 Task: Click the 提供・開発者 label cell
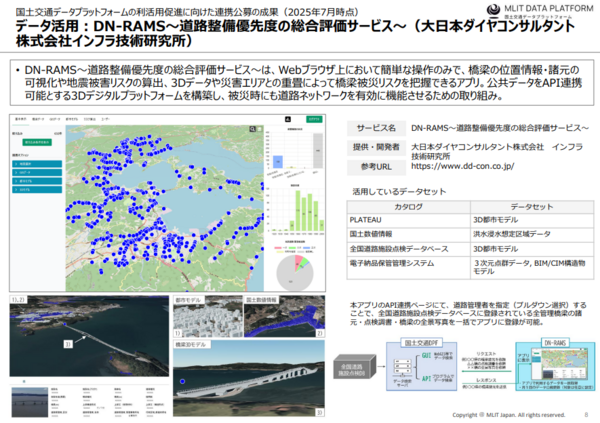coord(376,147)
